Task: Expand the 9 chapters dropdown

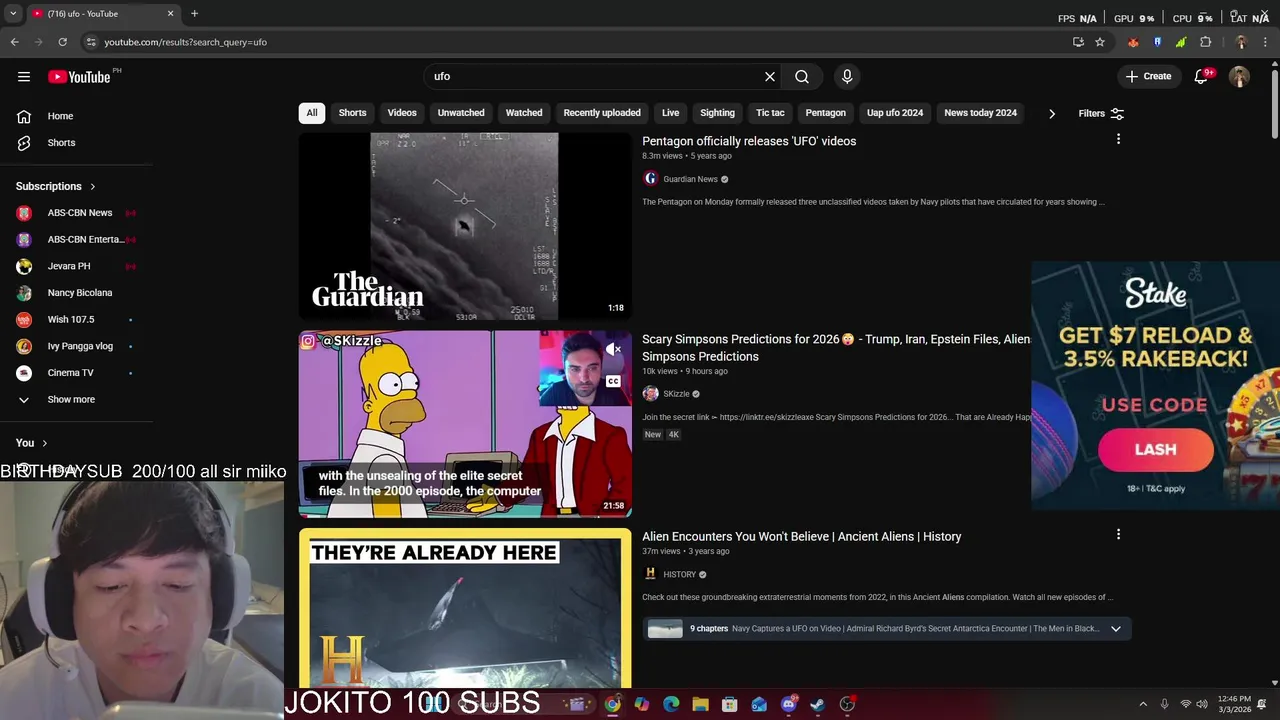Action: pos(1116,629)
